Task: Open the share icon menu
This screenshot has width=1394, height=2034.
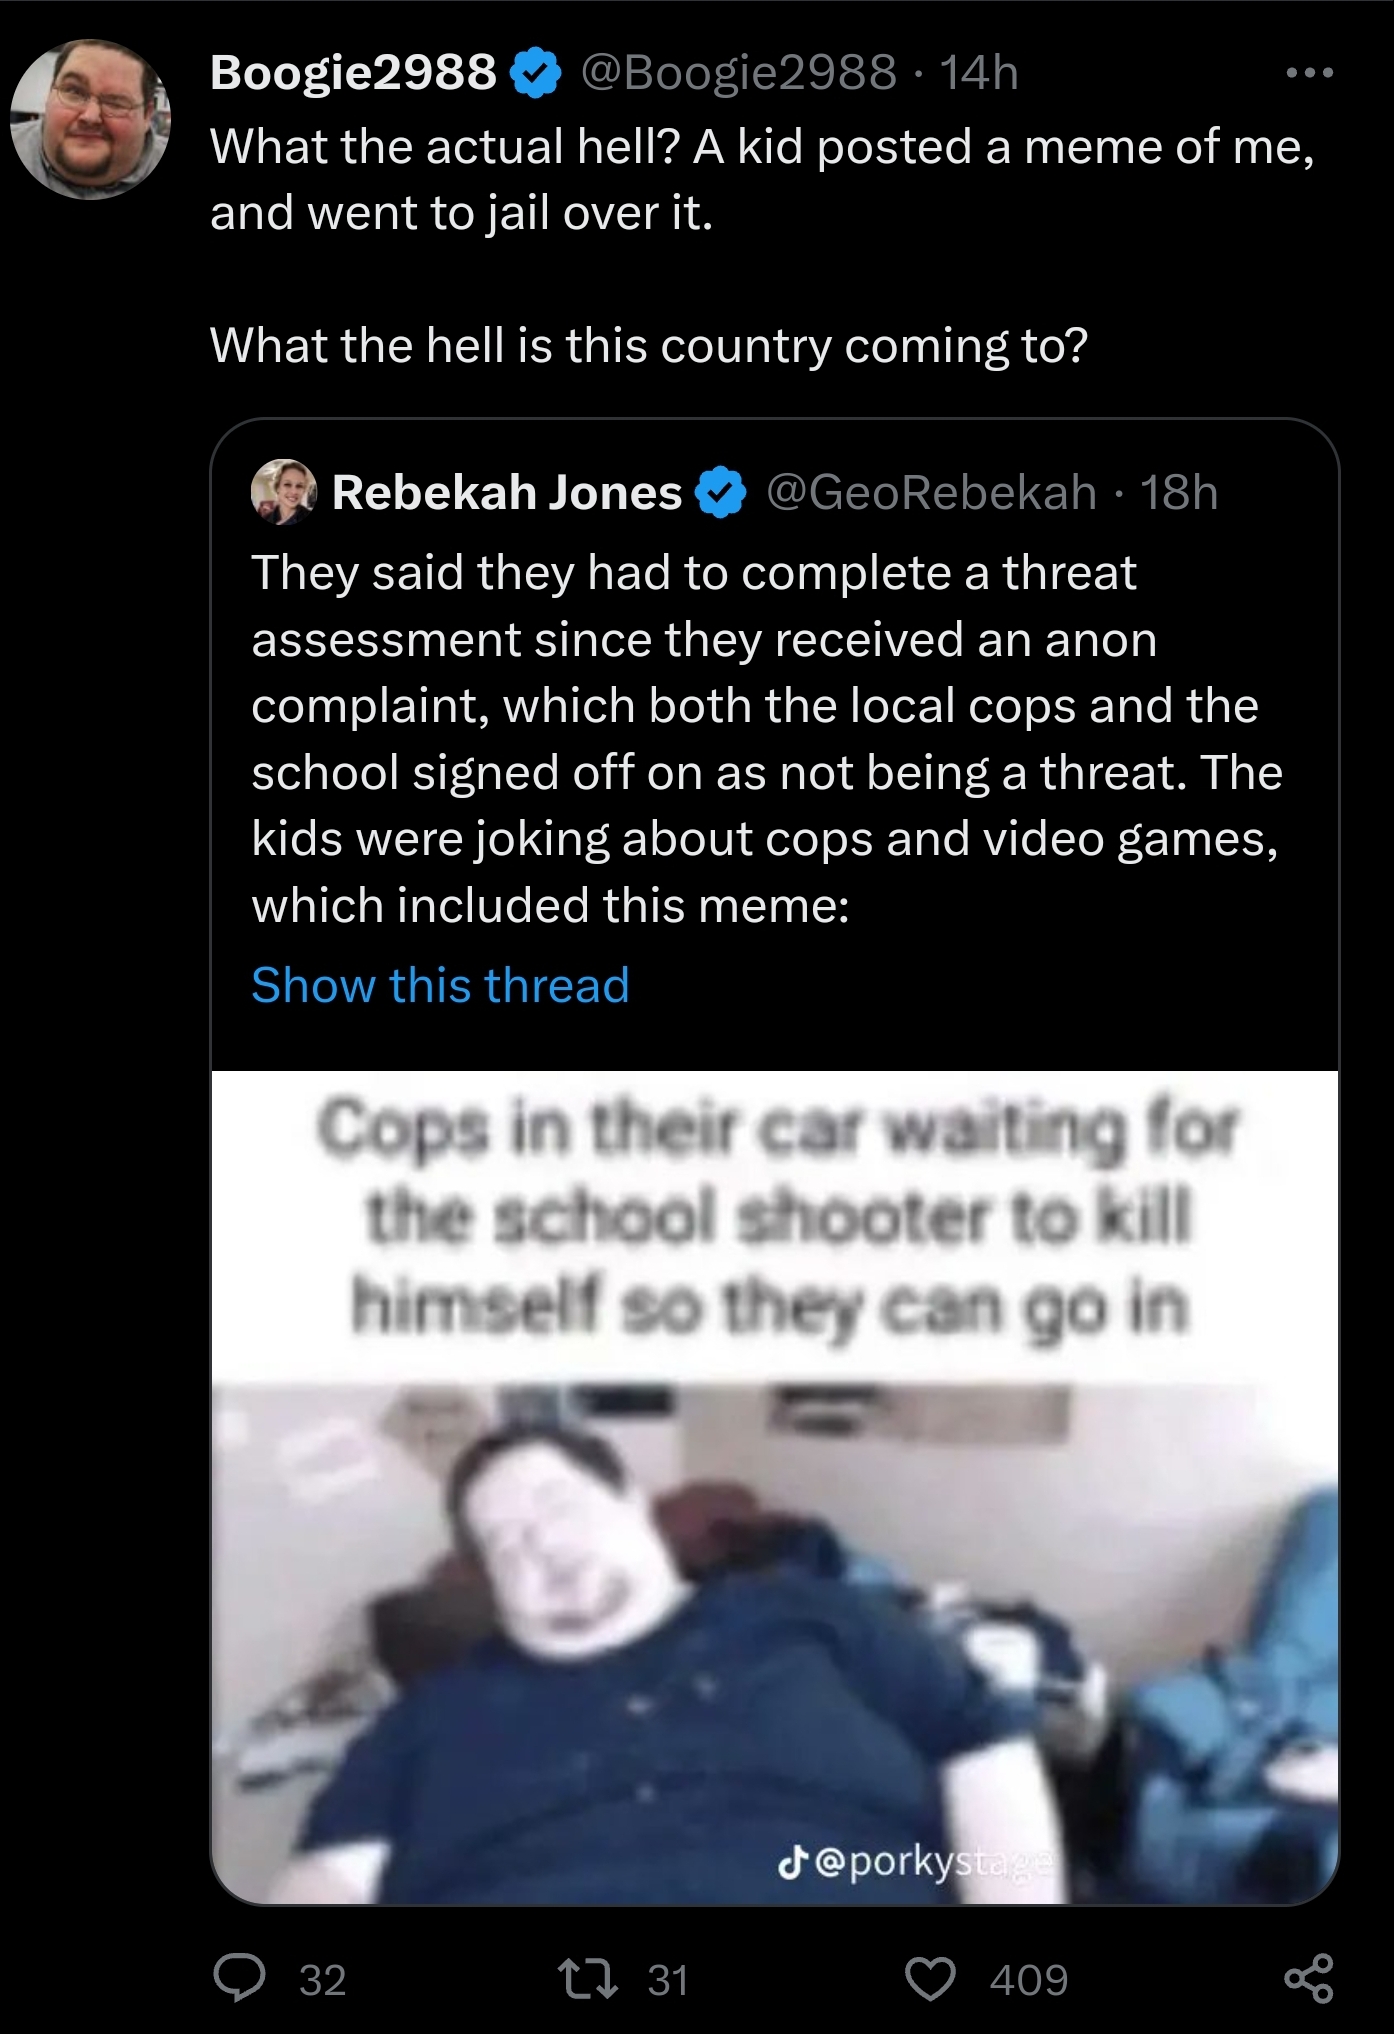Action: pos(1309,1979)
